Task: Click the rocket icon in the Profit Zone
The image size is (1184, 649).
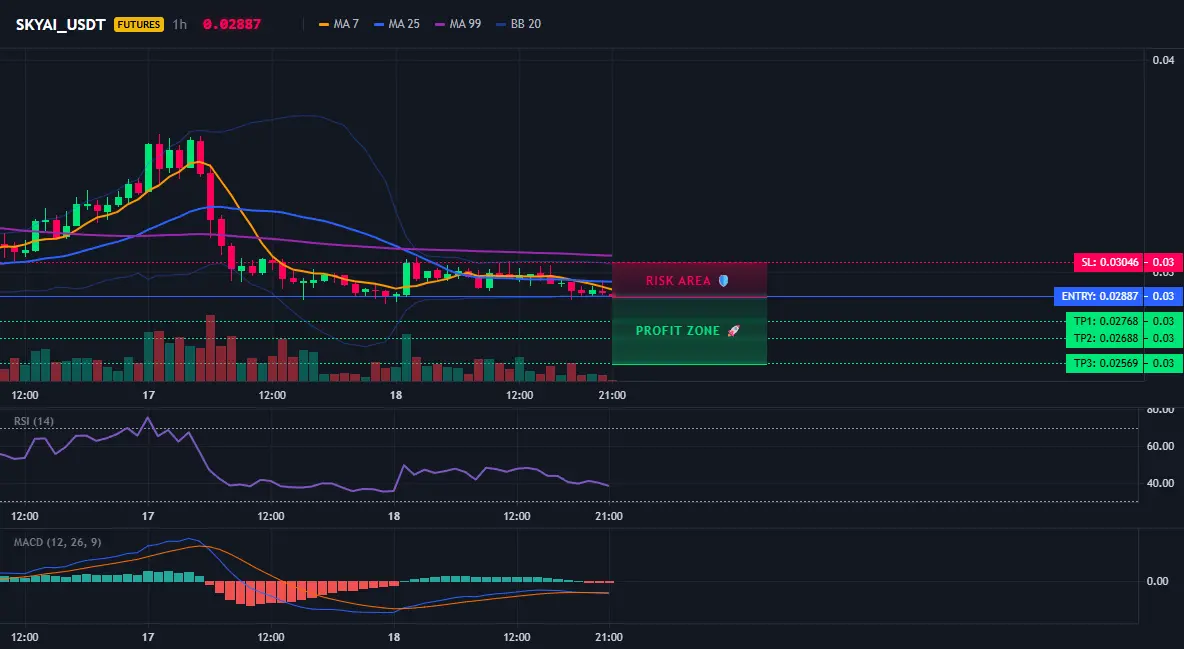Action: pyautogui.click(x=733, y=331)
